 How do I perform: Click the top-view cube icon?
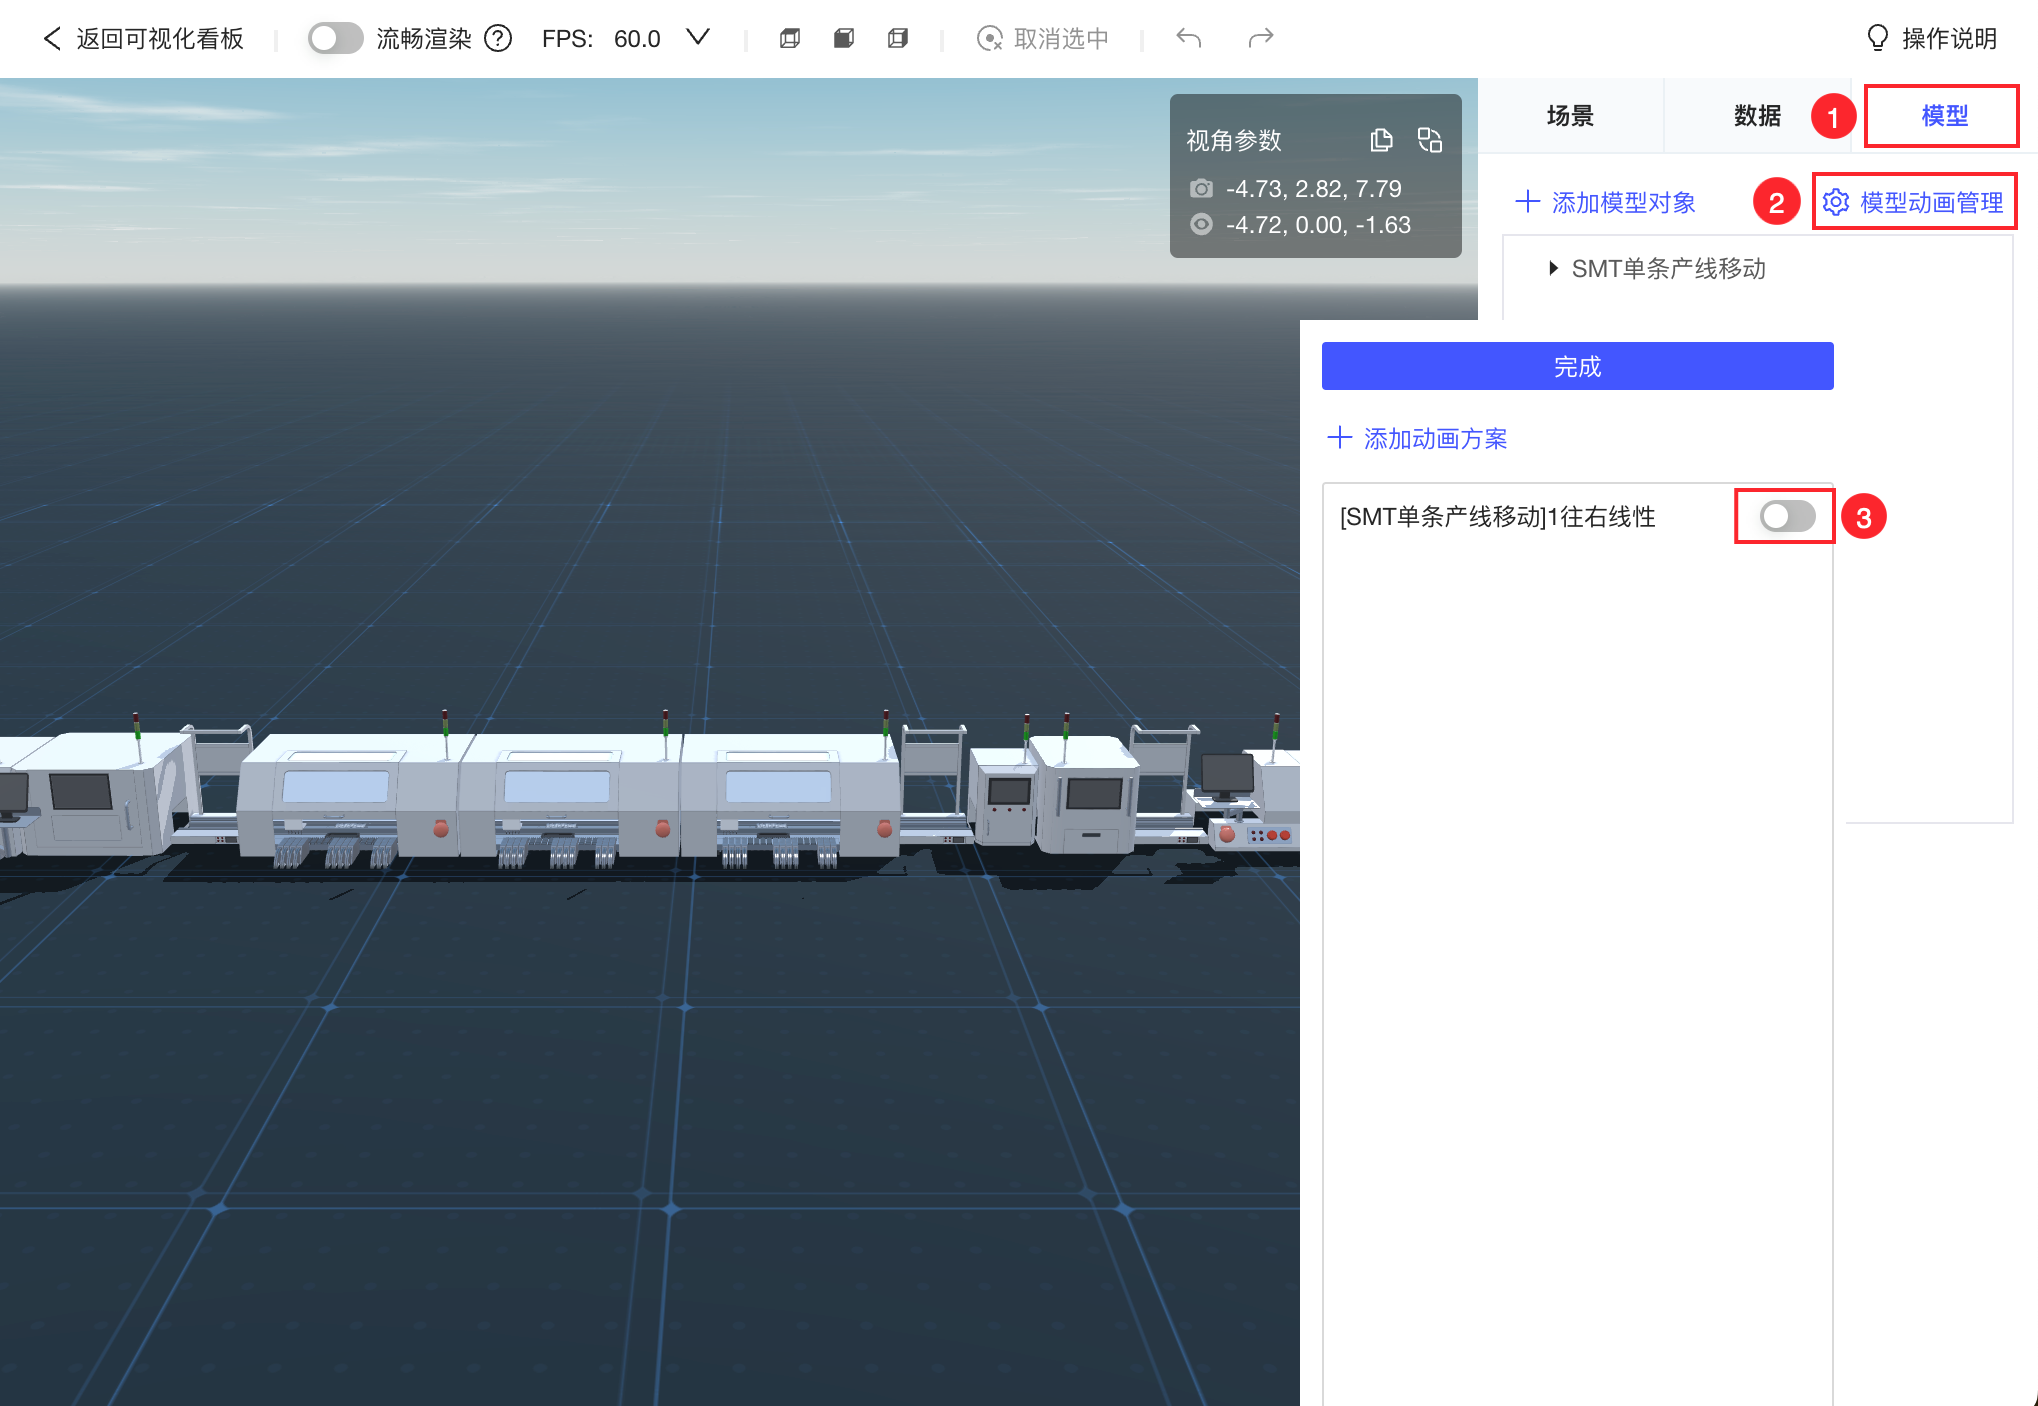790,39
